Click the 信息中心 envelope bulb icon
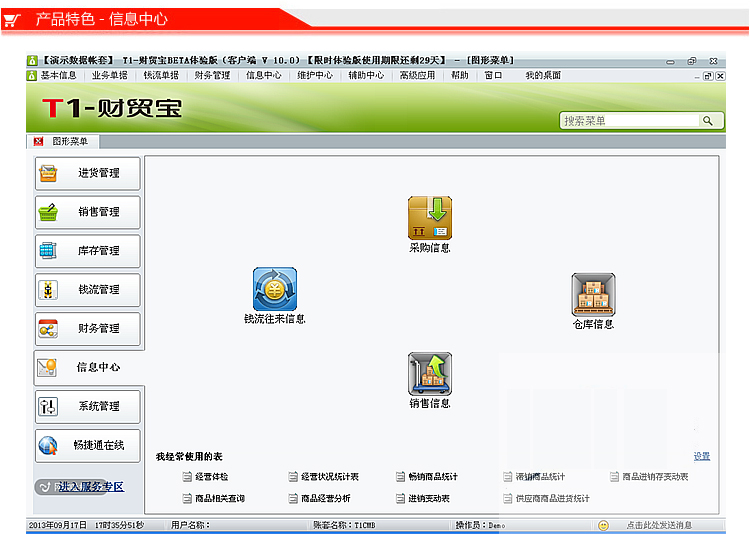This screenshot has width=750, height=534. click(47, 367)
